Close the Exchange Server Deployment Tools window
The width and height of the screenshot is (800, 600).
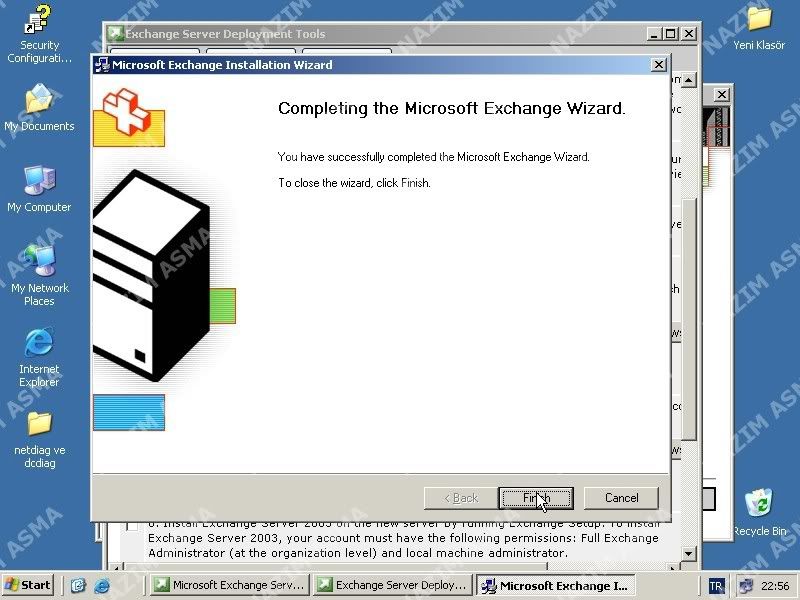(689, 34)
